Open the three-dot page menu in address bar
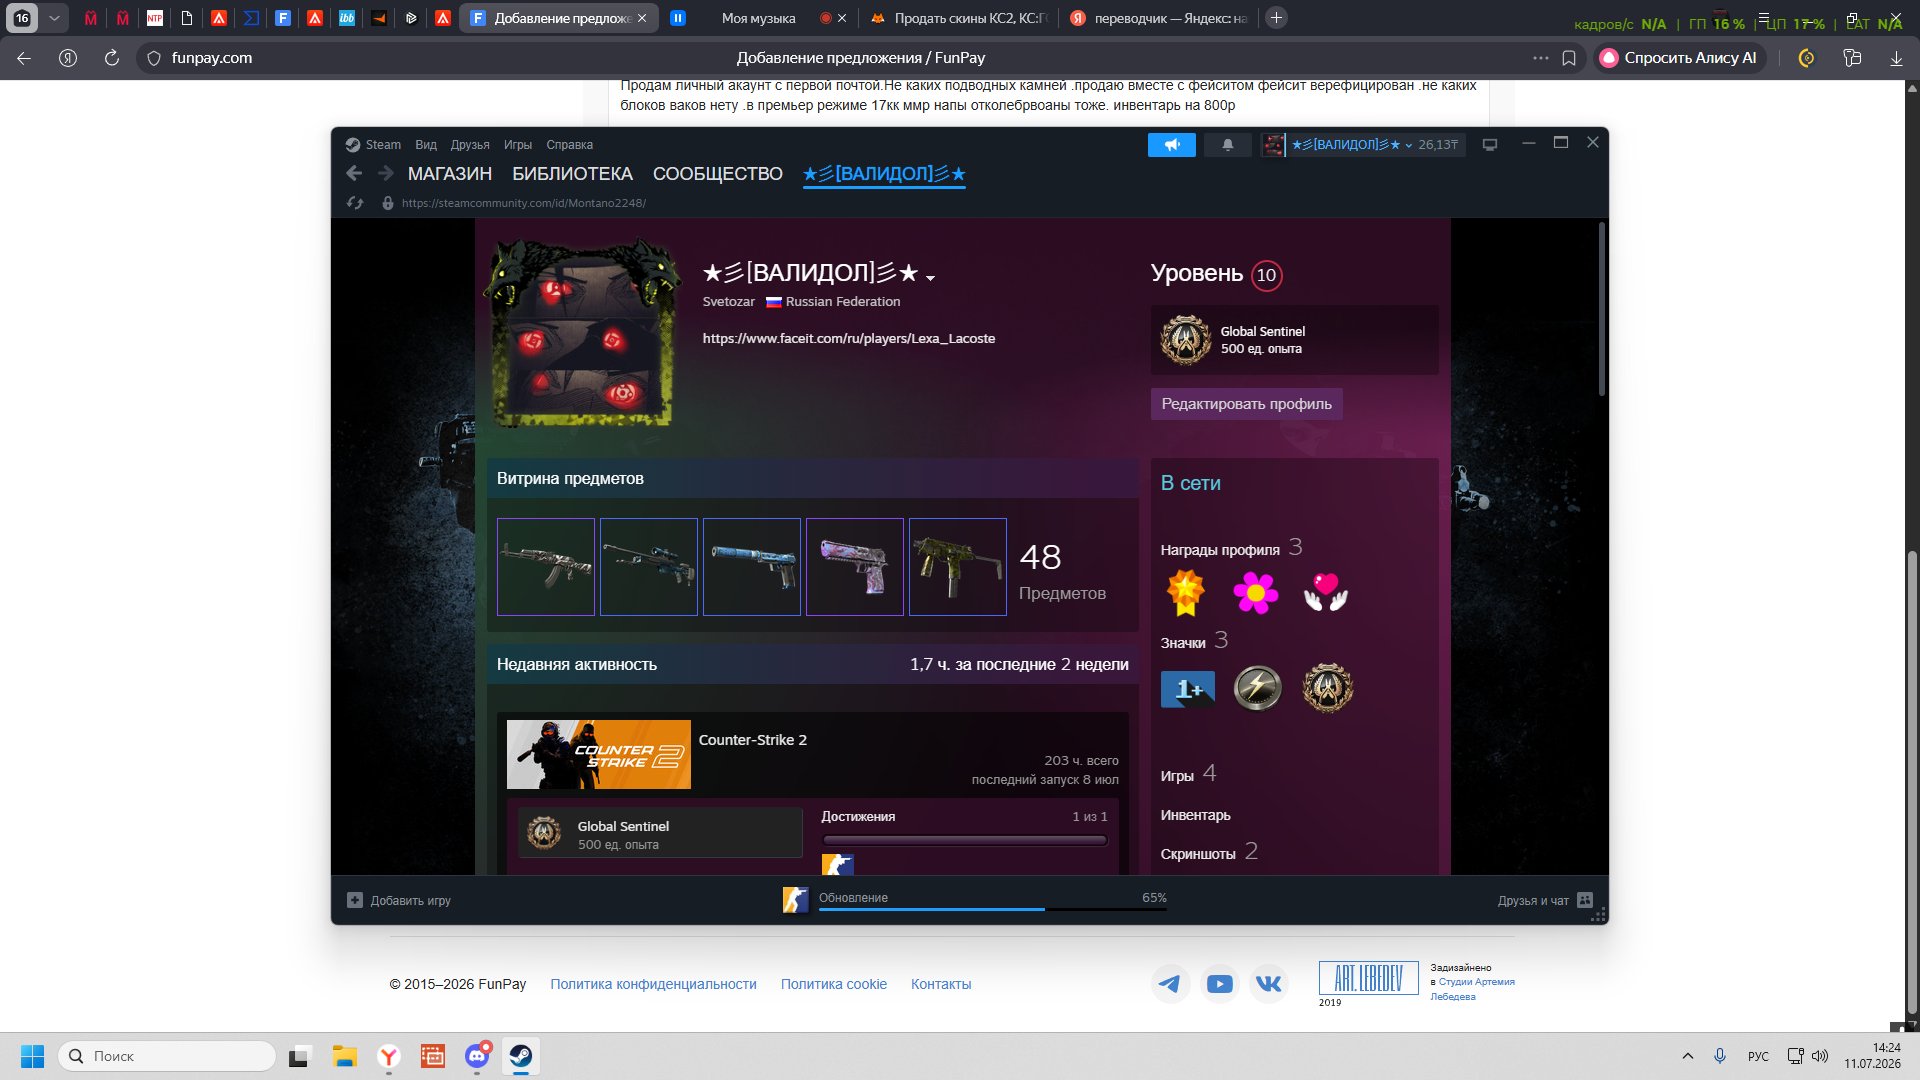1920x1080 pixels. point(1541,58)
